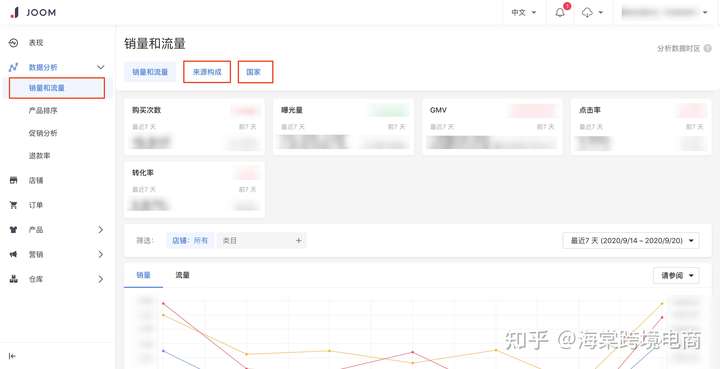The height and width of the screenshot is (369, 720).
Task: Click the 店铺: 所有 filter chip
Action: (x=190, y=240)
